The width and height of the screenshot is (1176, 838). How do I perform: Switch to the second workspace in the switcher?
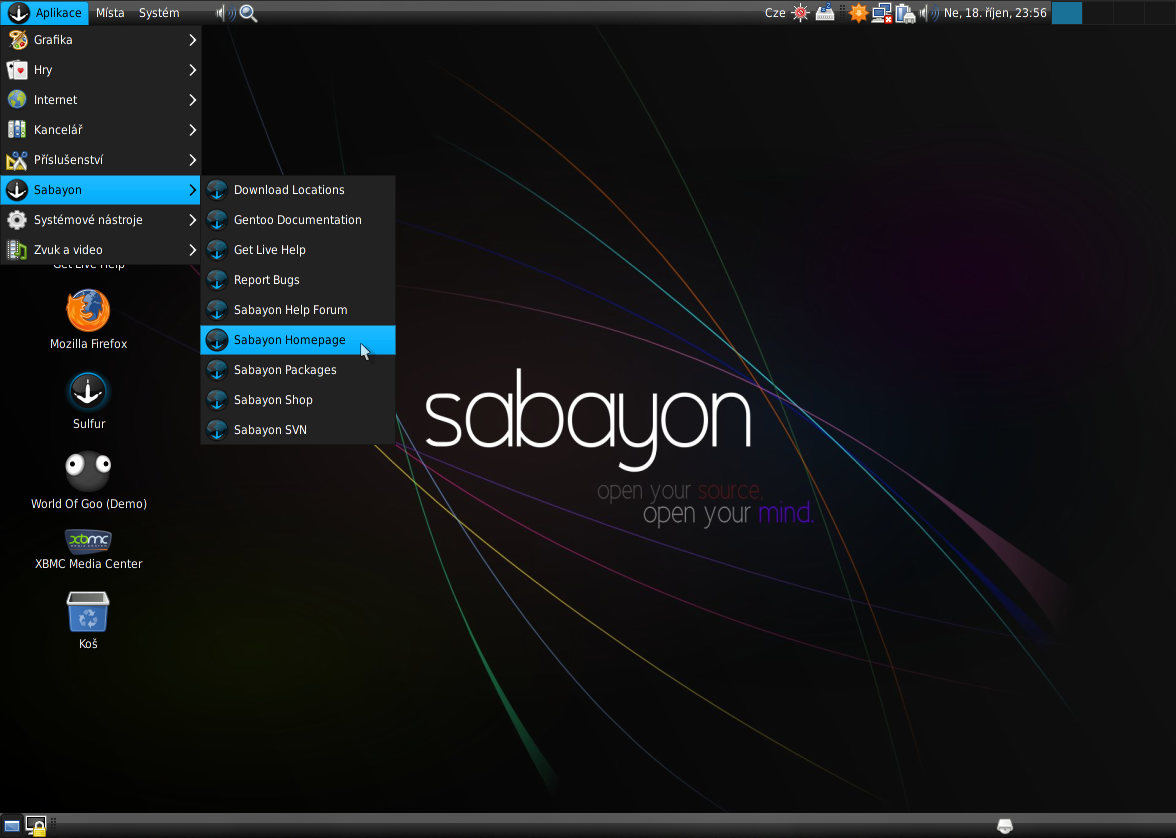(1098, 13)
